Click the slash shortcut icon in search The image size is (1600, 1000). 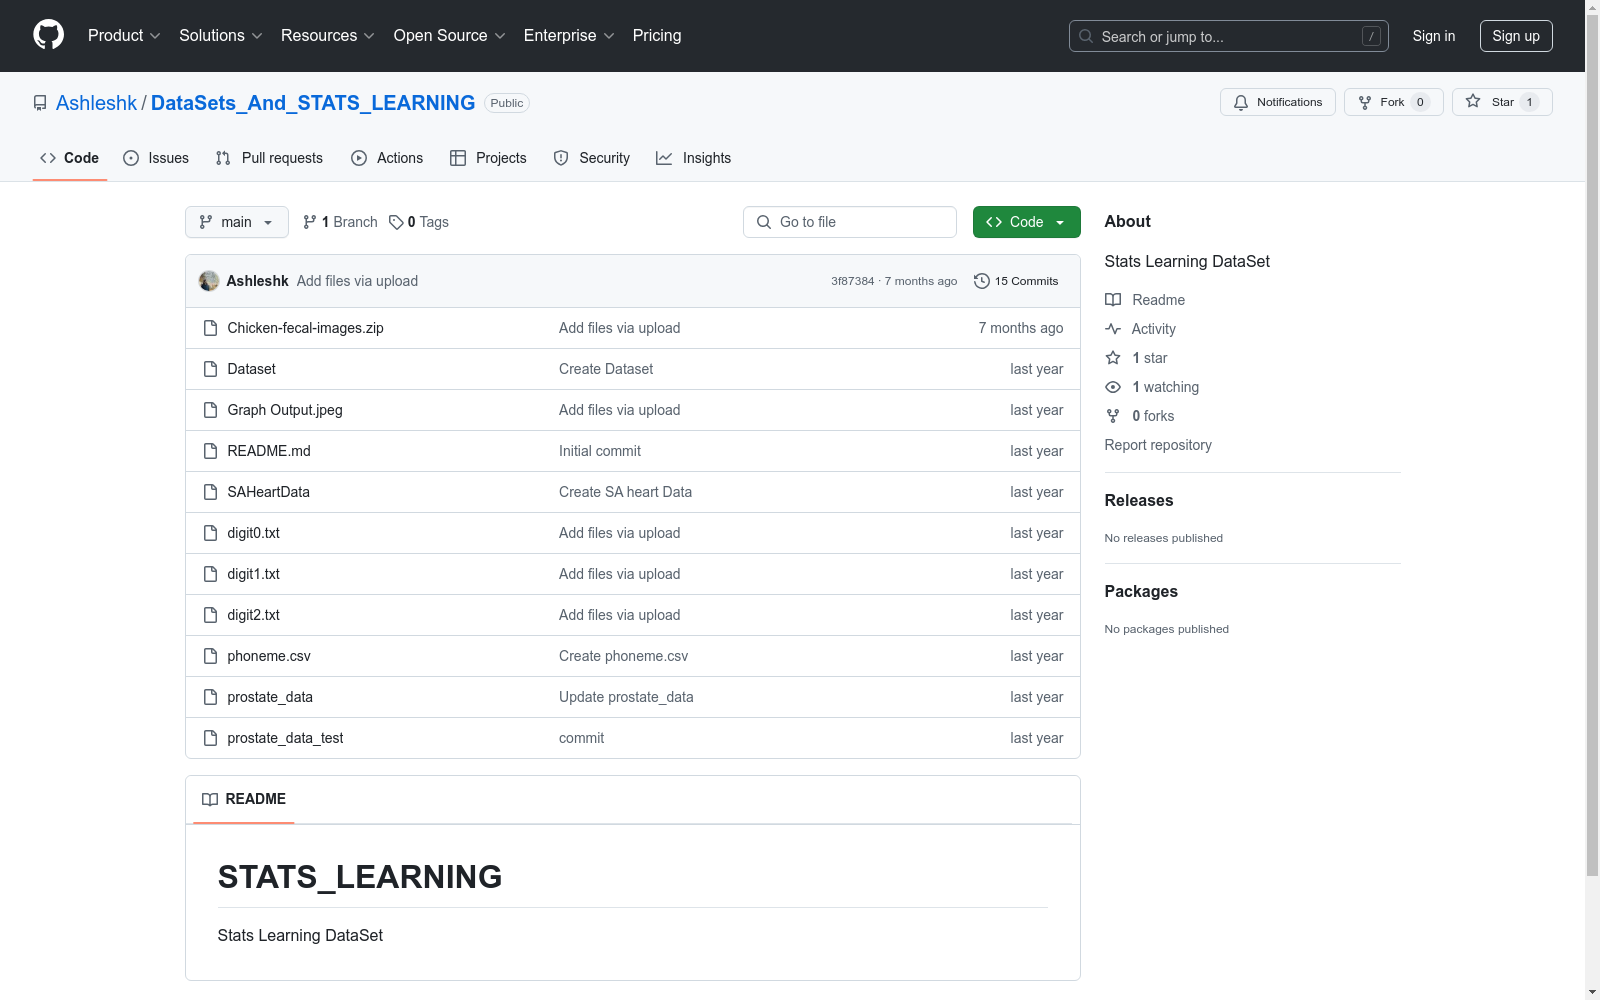pyautogui.click(x=1371, y=36)
